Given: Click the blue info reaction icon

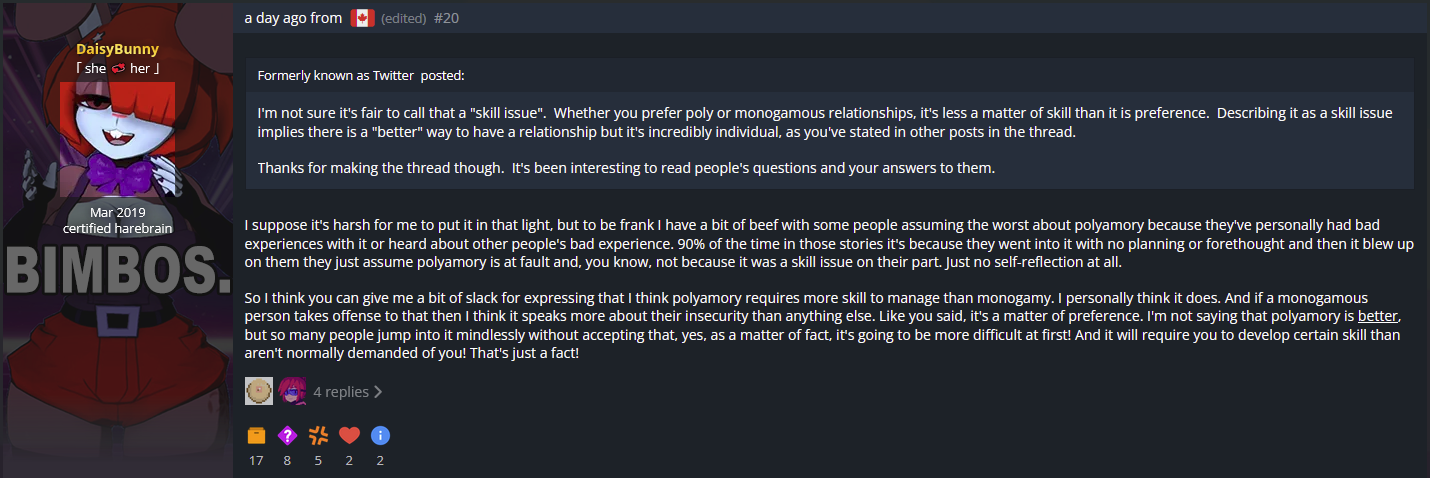Looking at the screenshot, I should click(380, 435).
